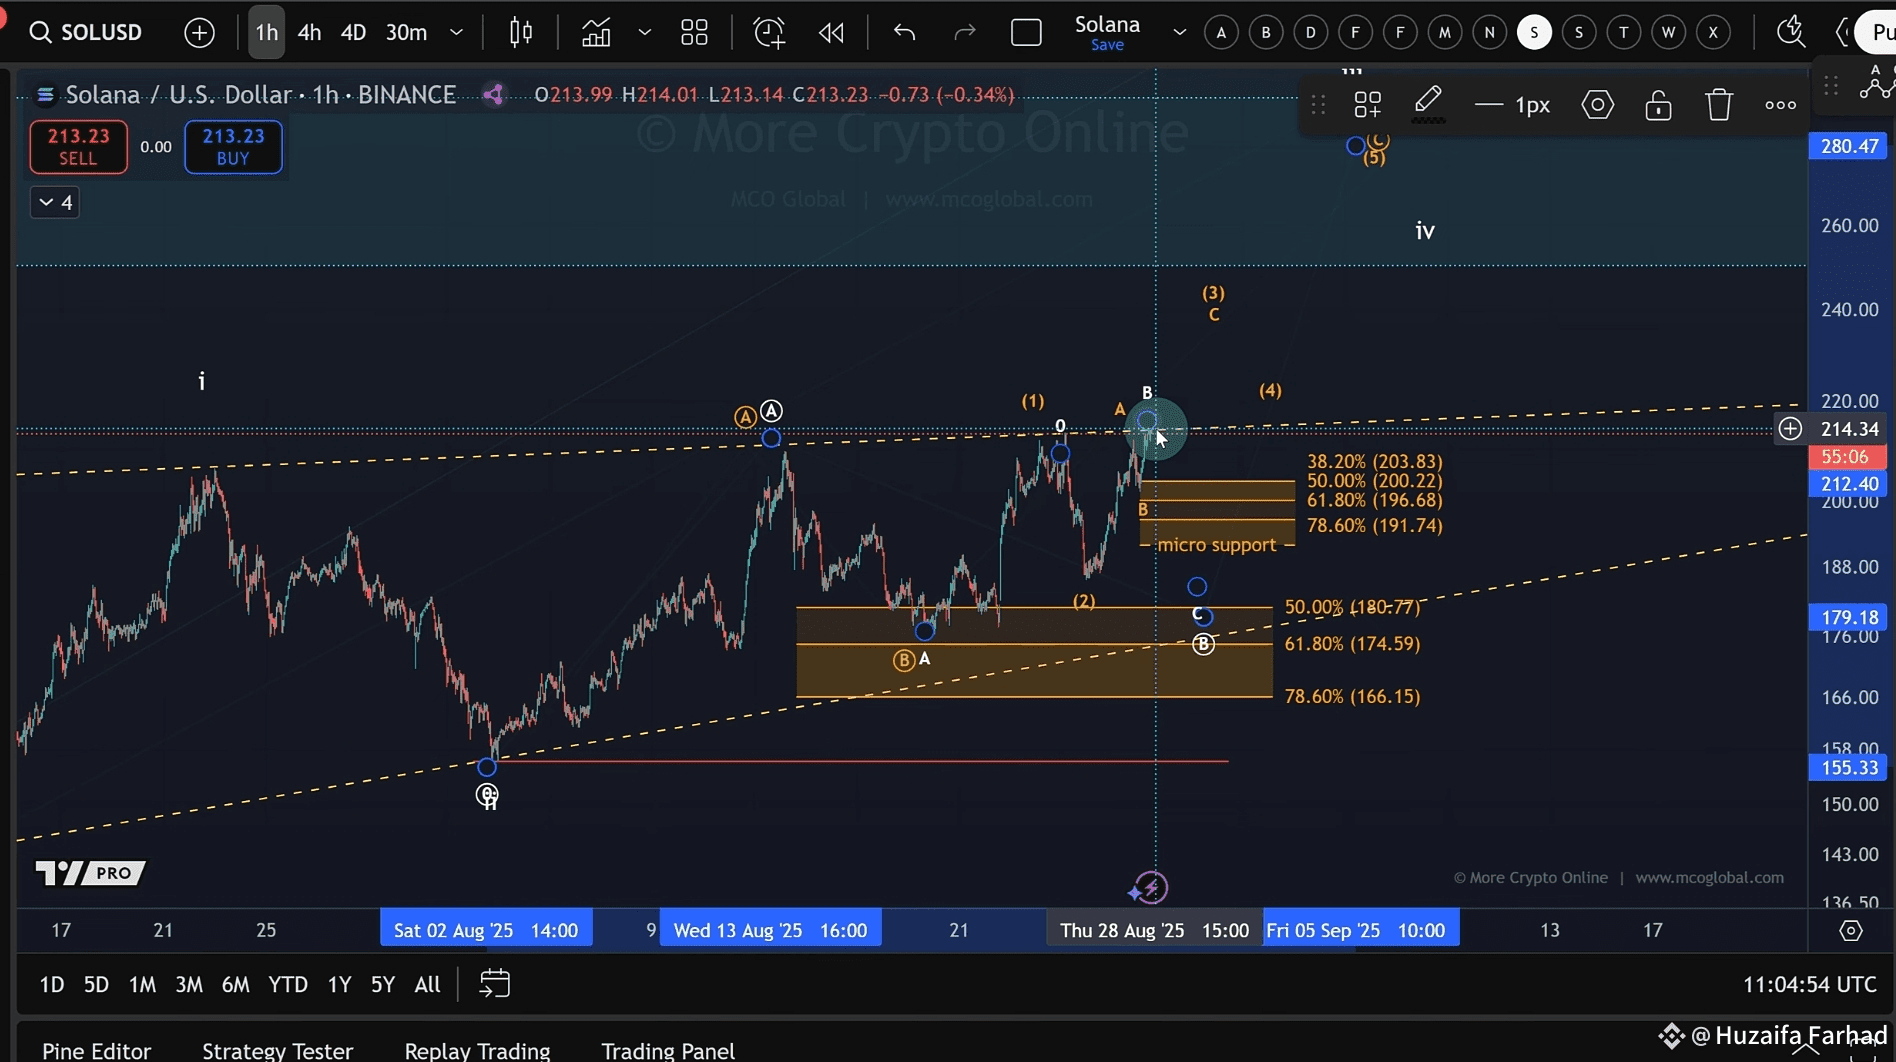Expand the indicator favorites dropdown arrow
The image size is (1896, 1062).
point(645,32)
